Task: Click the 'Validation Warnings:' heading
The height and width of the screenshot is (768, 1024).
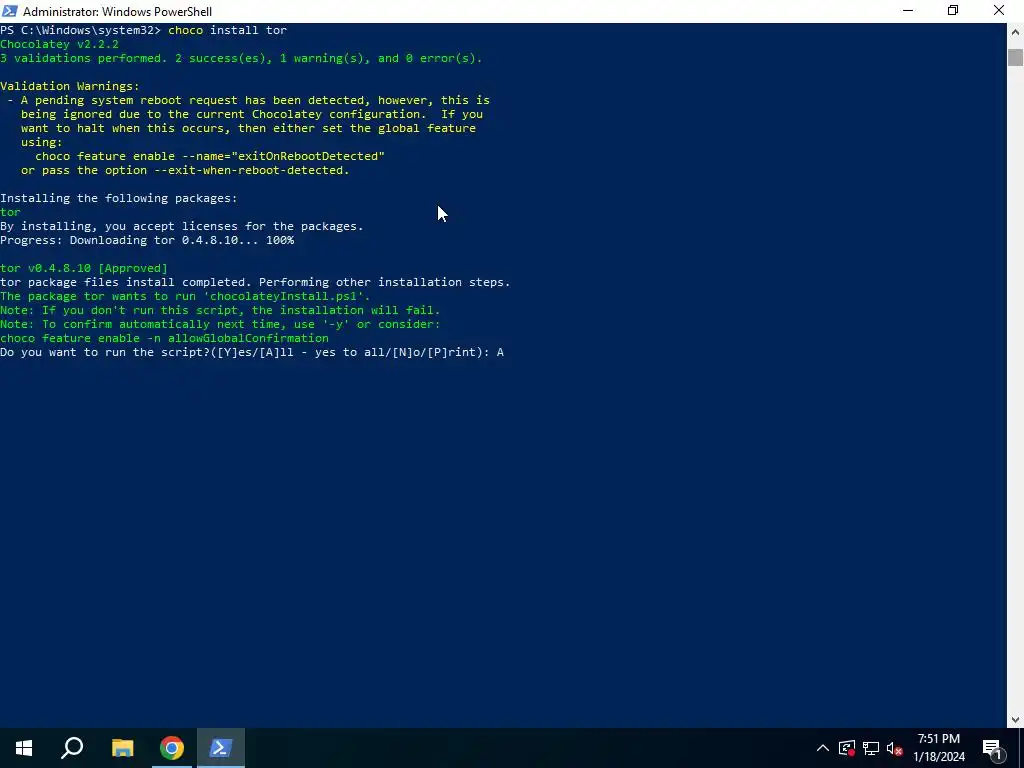Action: pyautogui.click(x=70, y=86)
